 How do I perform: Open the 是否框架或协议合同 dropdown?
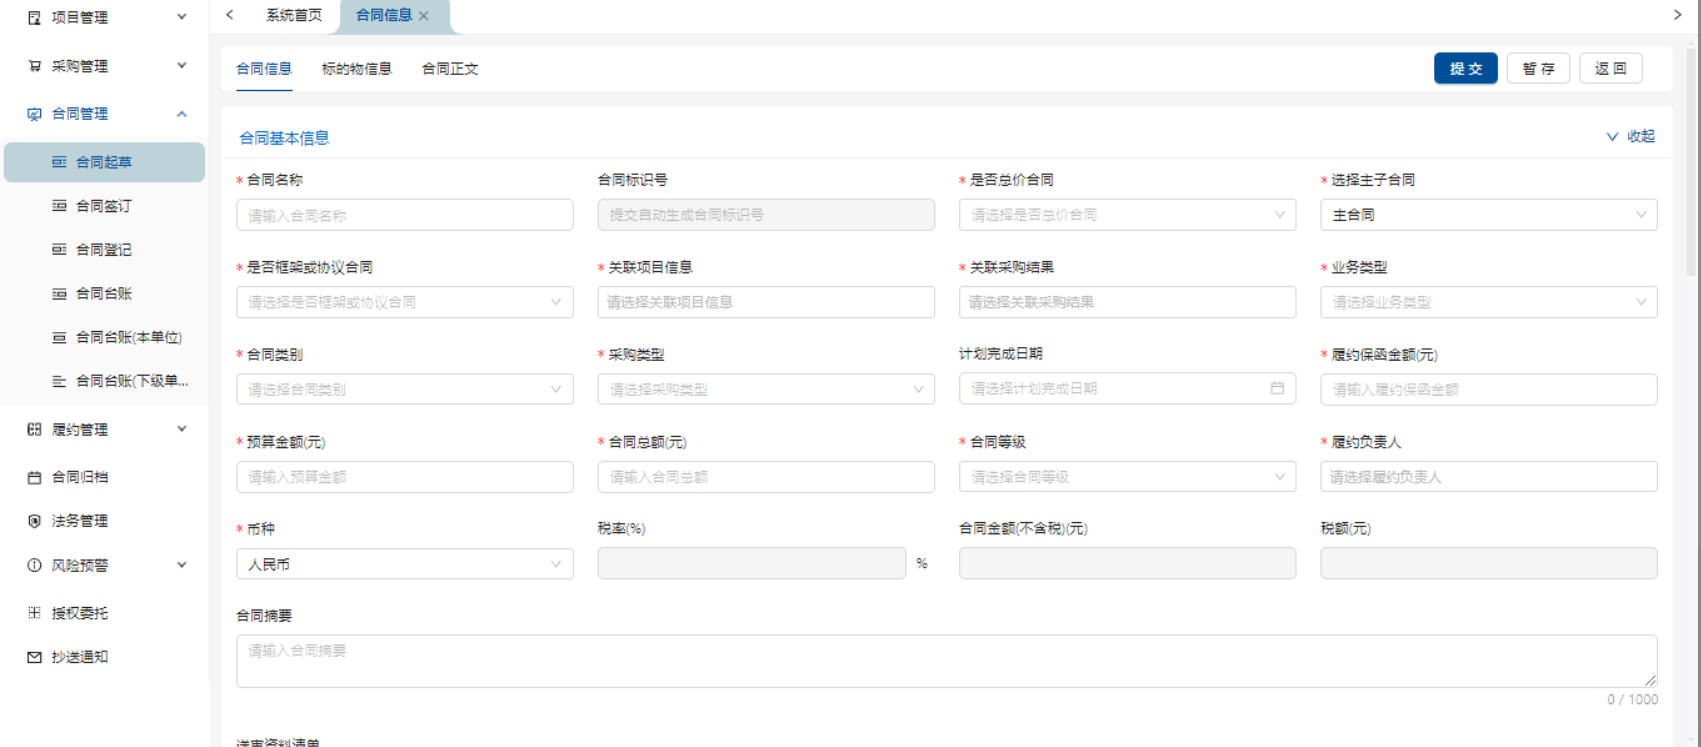405,302
